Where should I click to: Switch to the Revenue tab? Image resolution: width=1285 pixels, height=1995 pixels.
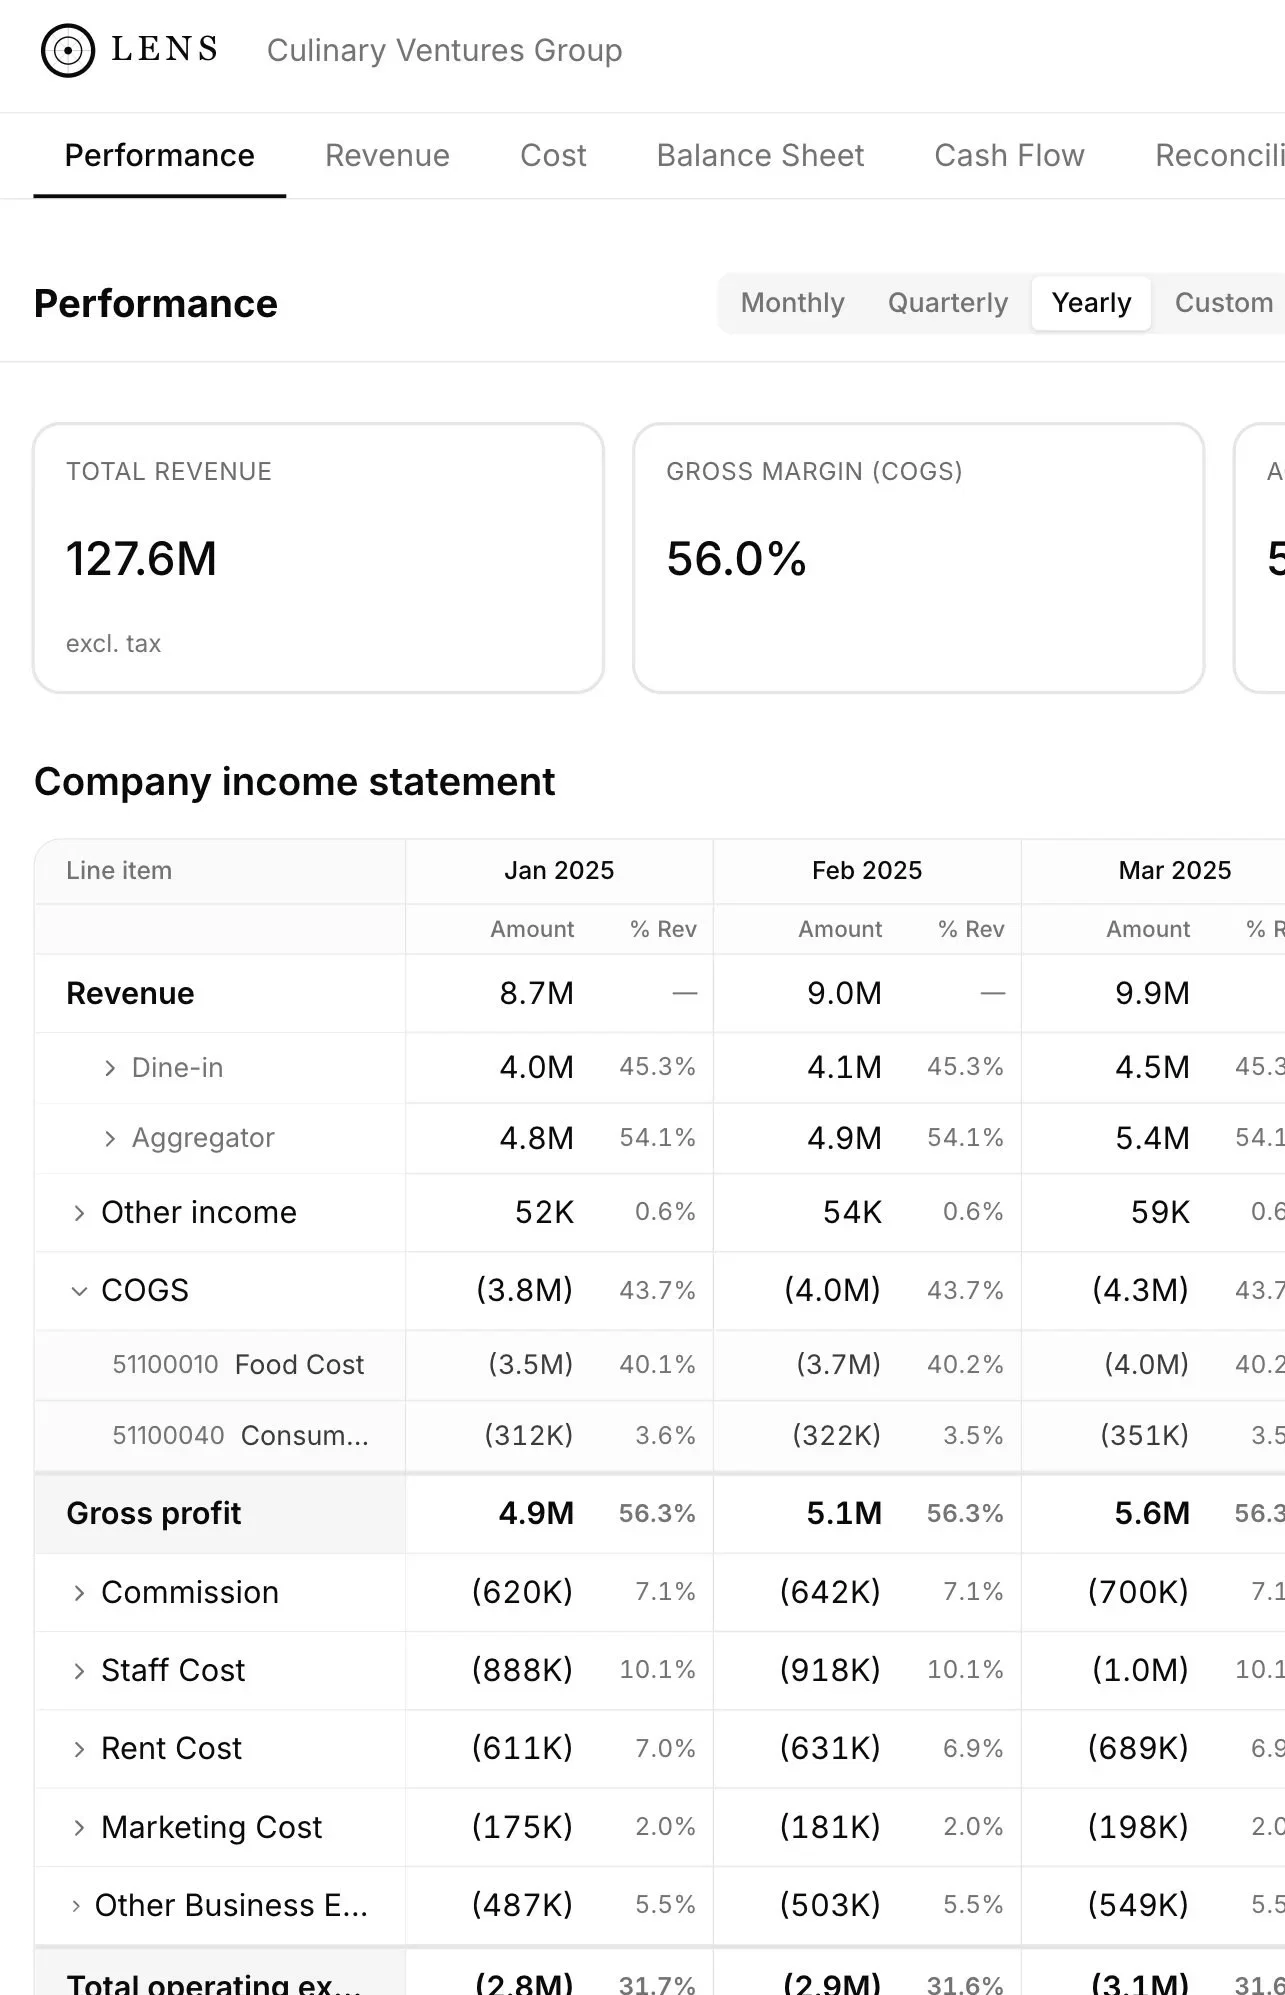pyautogui.click(x=387, y=156)
